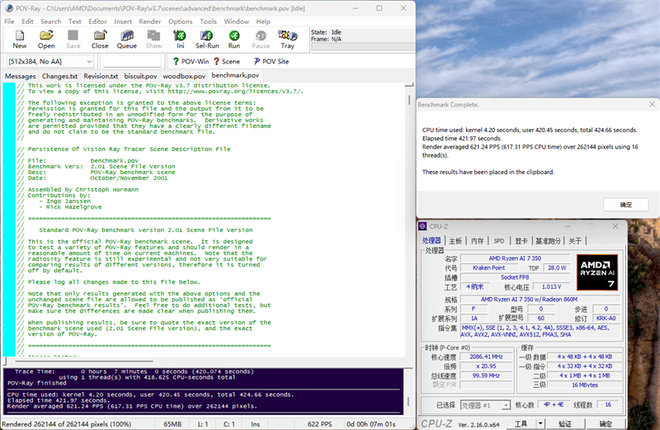This screenshot has height=430, width=660.
Task: Switch to the SPD tab in CPU-Z
Action: coord(499,241)
